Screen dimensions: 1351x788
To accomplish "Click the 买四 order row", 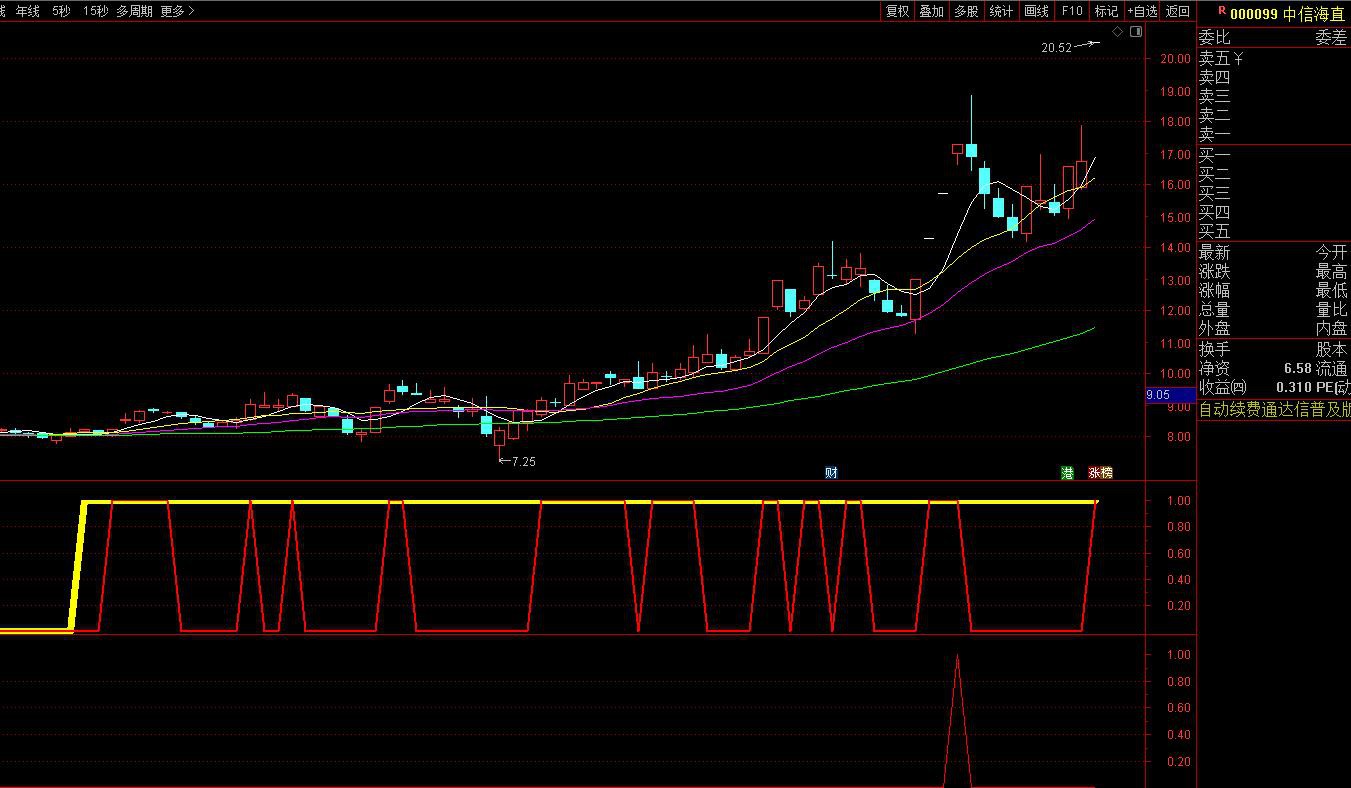I will pyautogui.click(x=1274, y=212).
